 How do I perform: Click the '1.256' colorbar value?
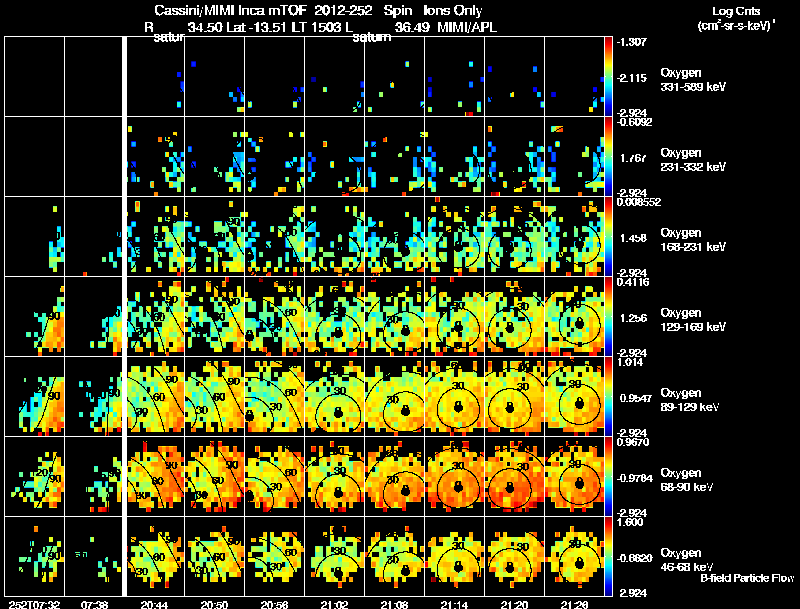pos(633,318)
